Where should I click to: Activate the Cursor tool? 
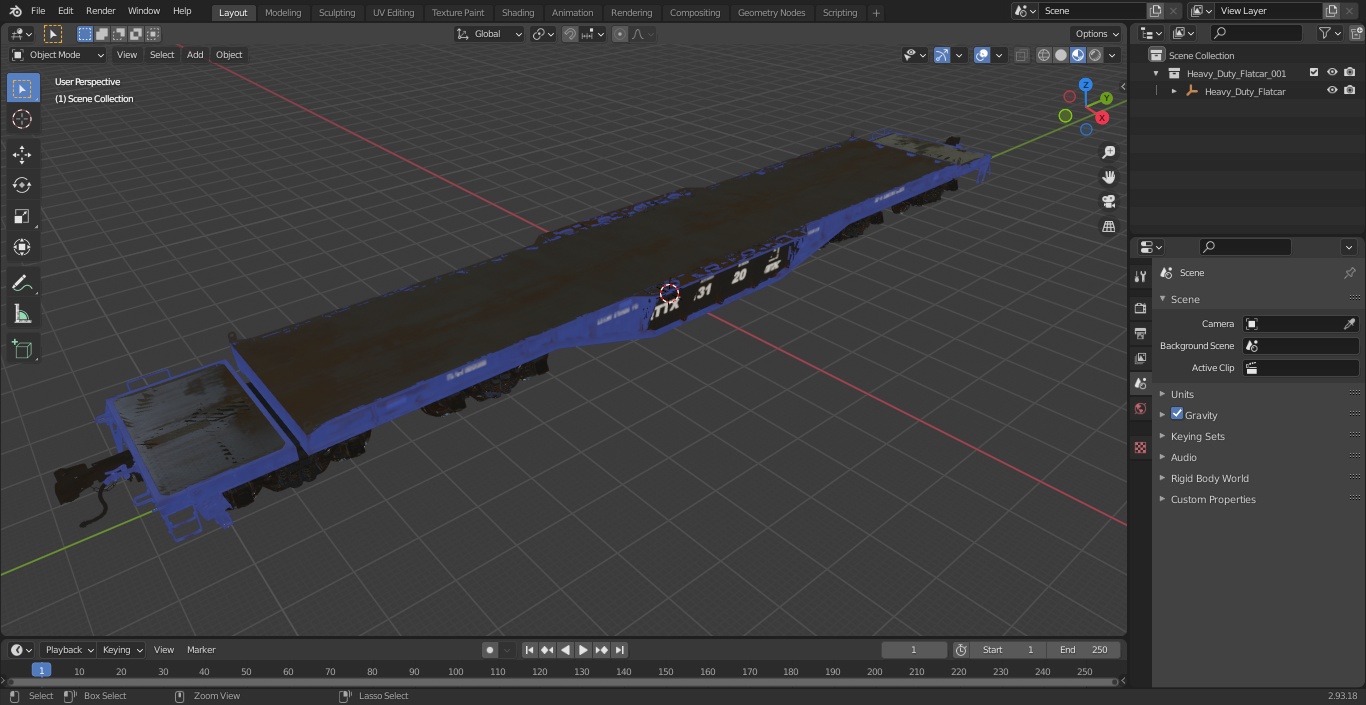(22, 119)
